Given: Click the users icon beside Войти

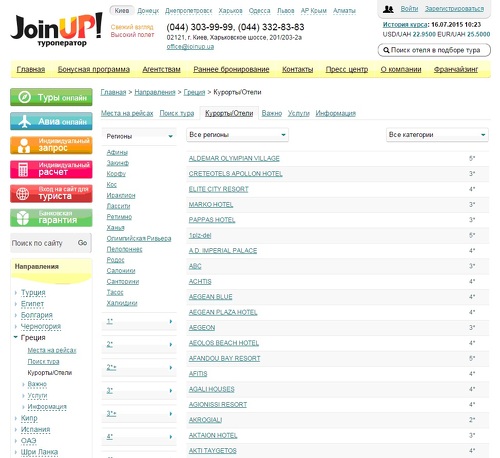Looking at the screenshot, I should pyautogui.click(x=388, y=9).
